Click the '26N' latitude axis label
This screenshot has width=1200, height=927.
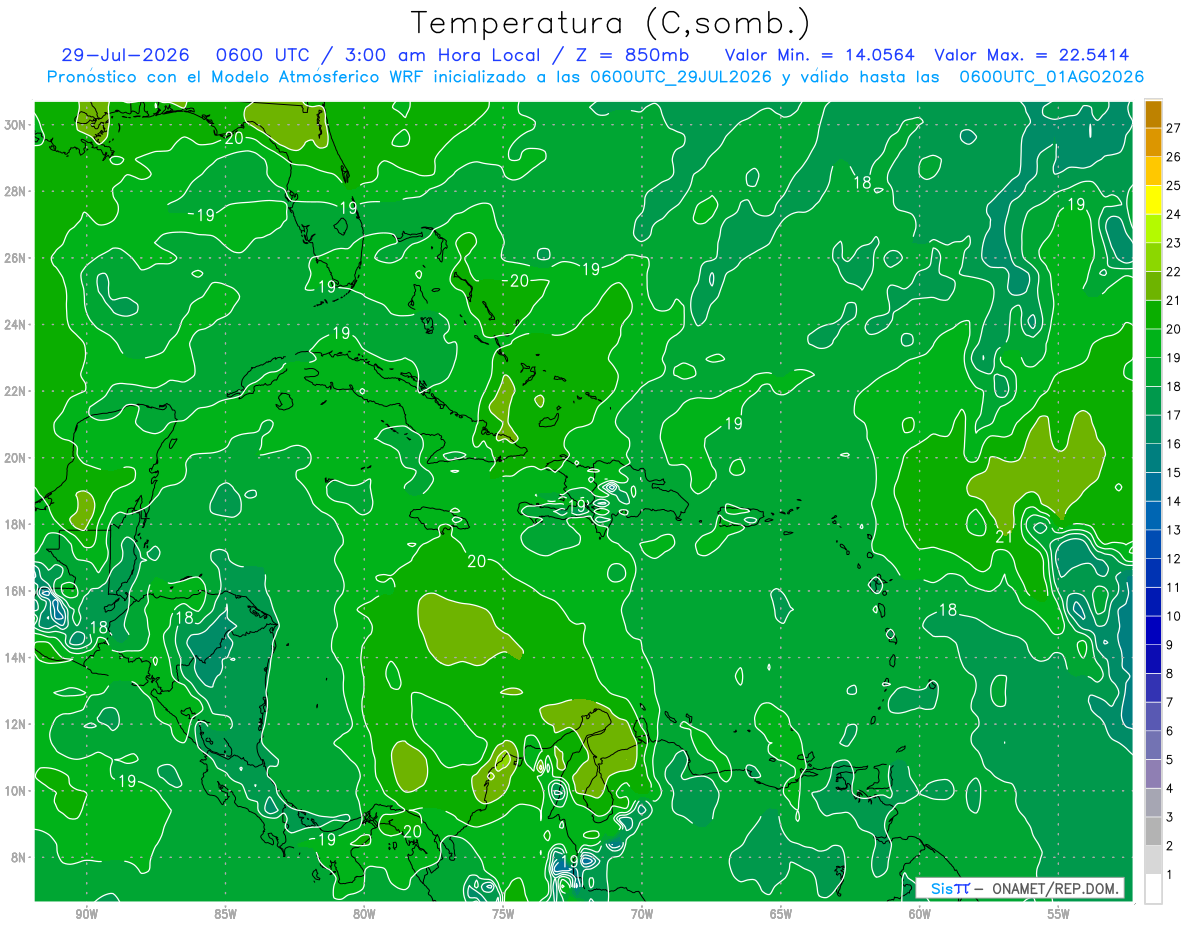point(15,258)
